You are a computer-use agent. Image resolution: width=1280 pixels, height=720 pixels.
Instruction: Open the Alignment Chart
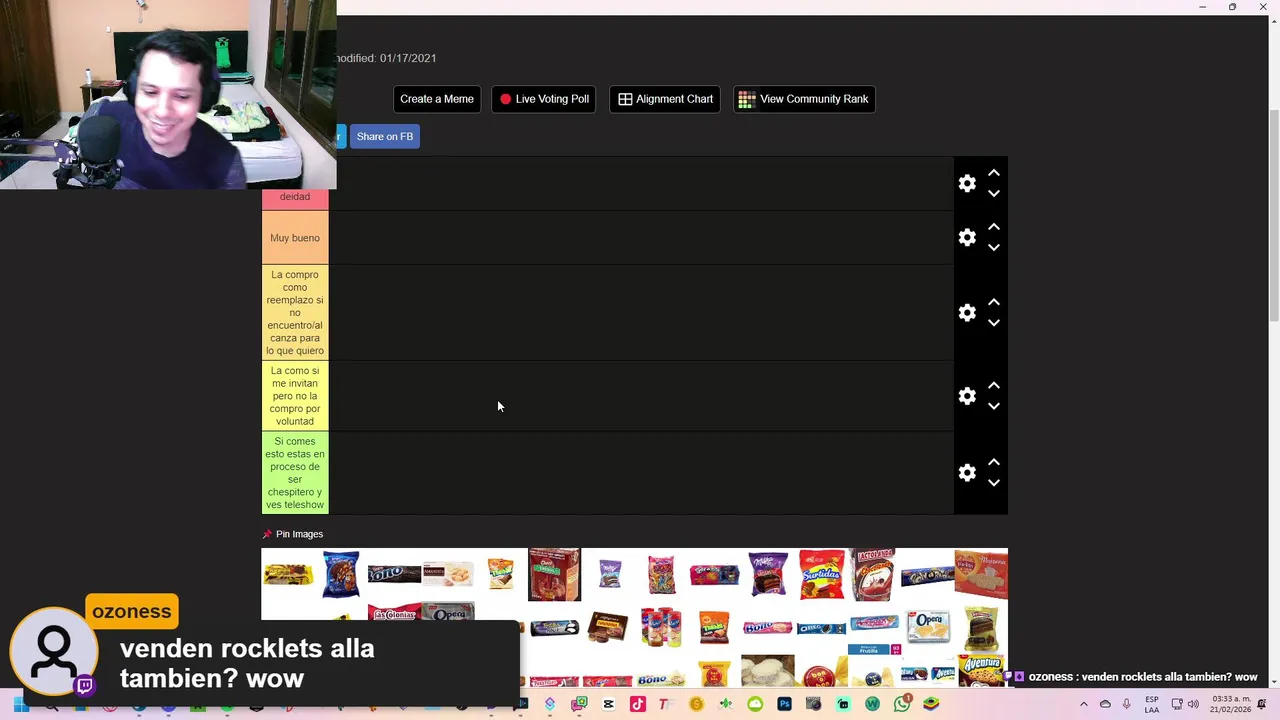click(665, 99)
